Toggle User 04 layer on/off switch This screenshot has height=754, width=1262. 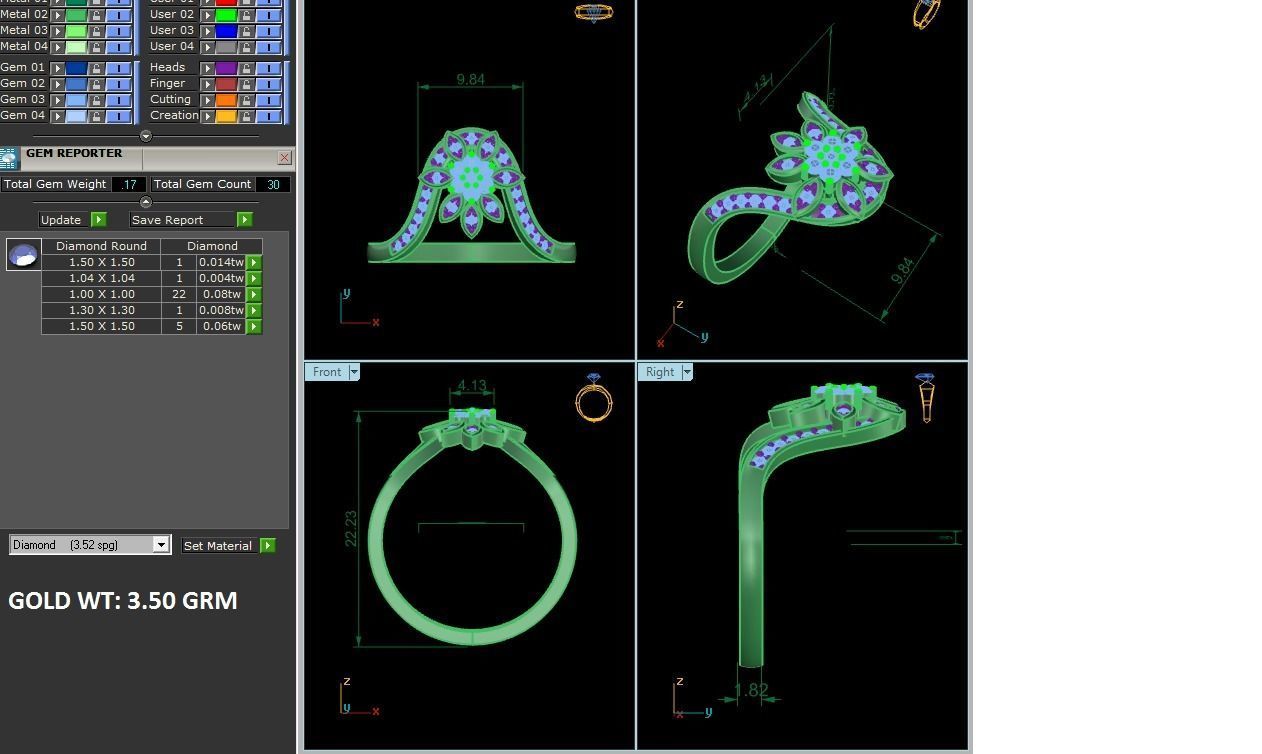269,47
